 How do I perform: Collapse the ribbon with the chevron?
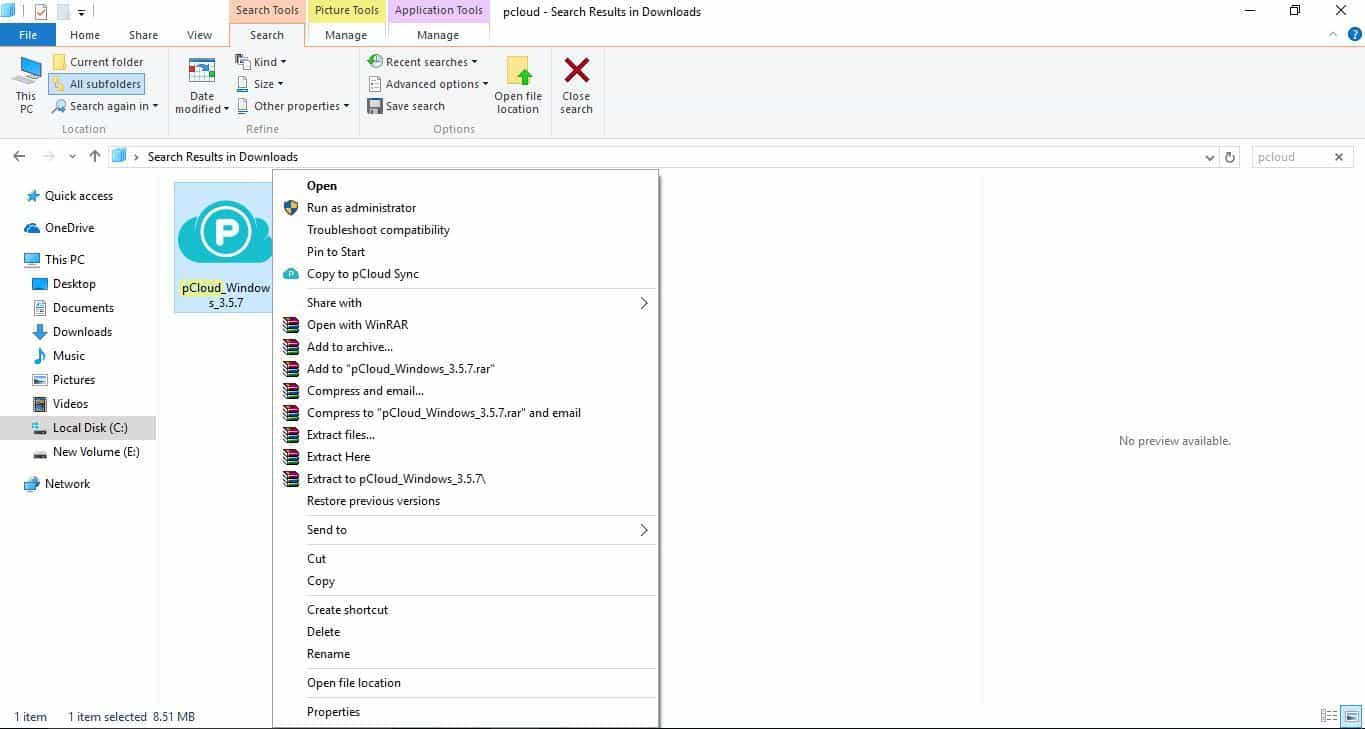pos(1334,33)
